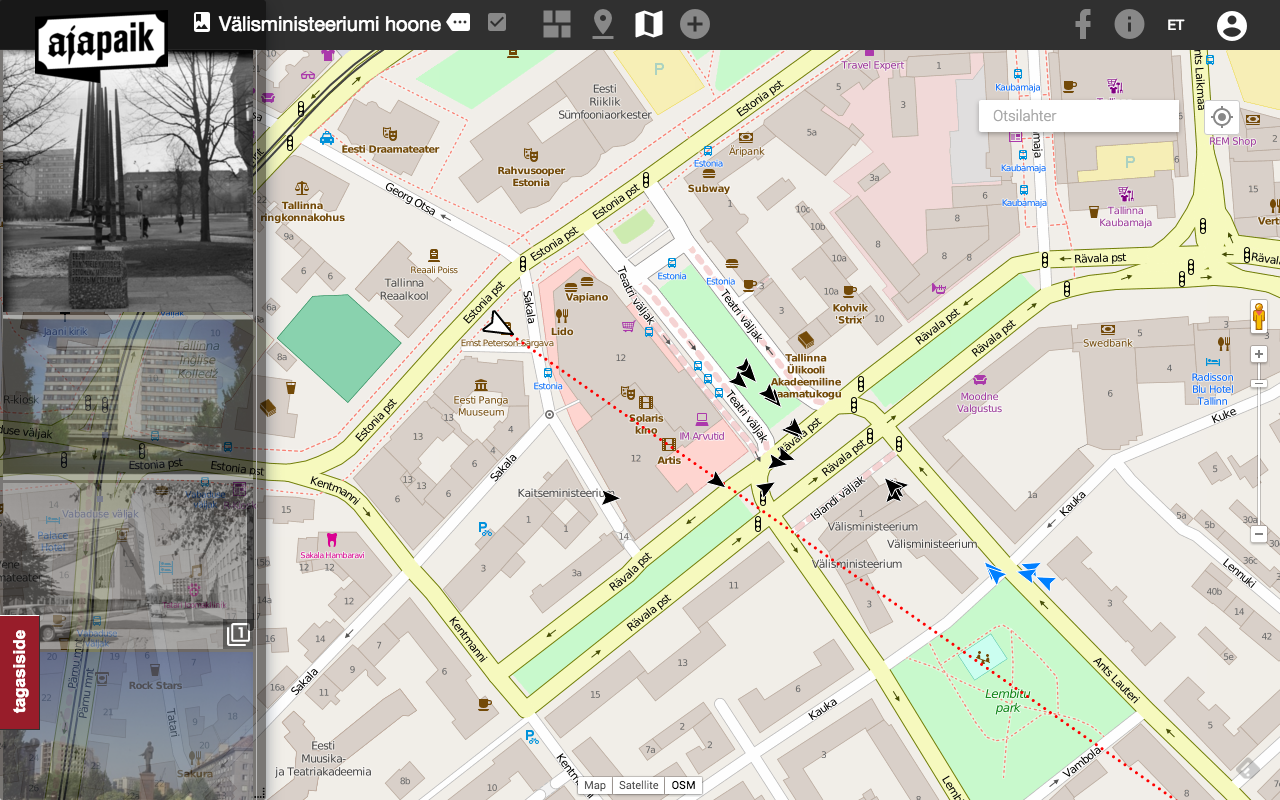
Task: Add new photo with plus icon
Action: click(x=695, y=24)
